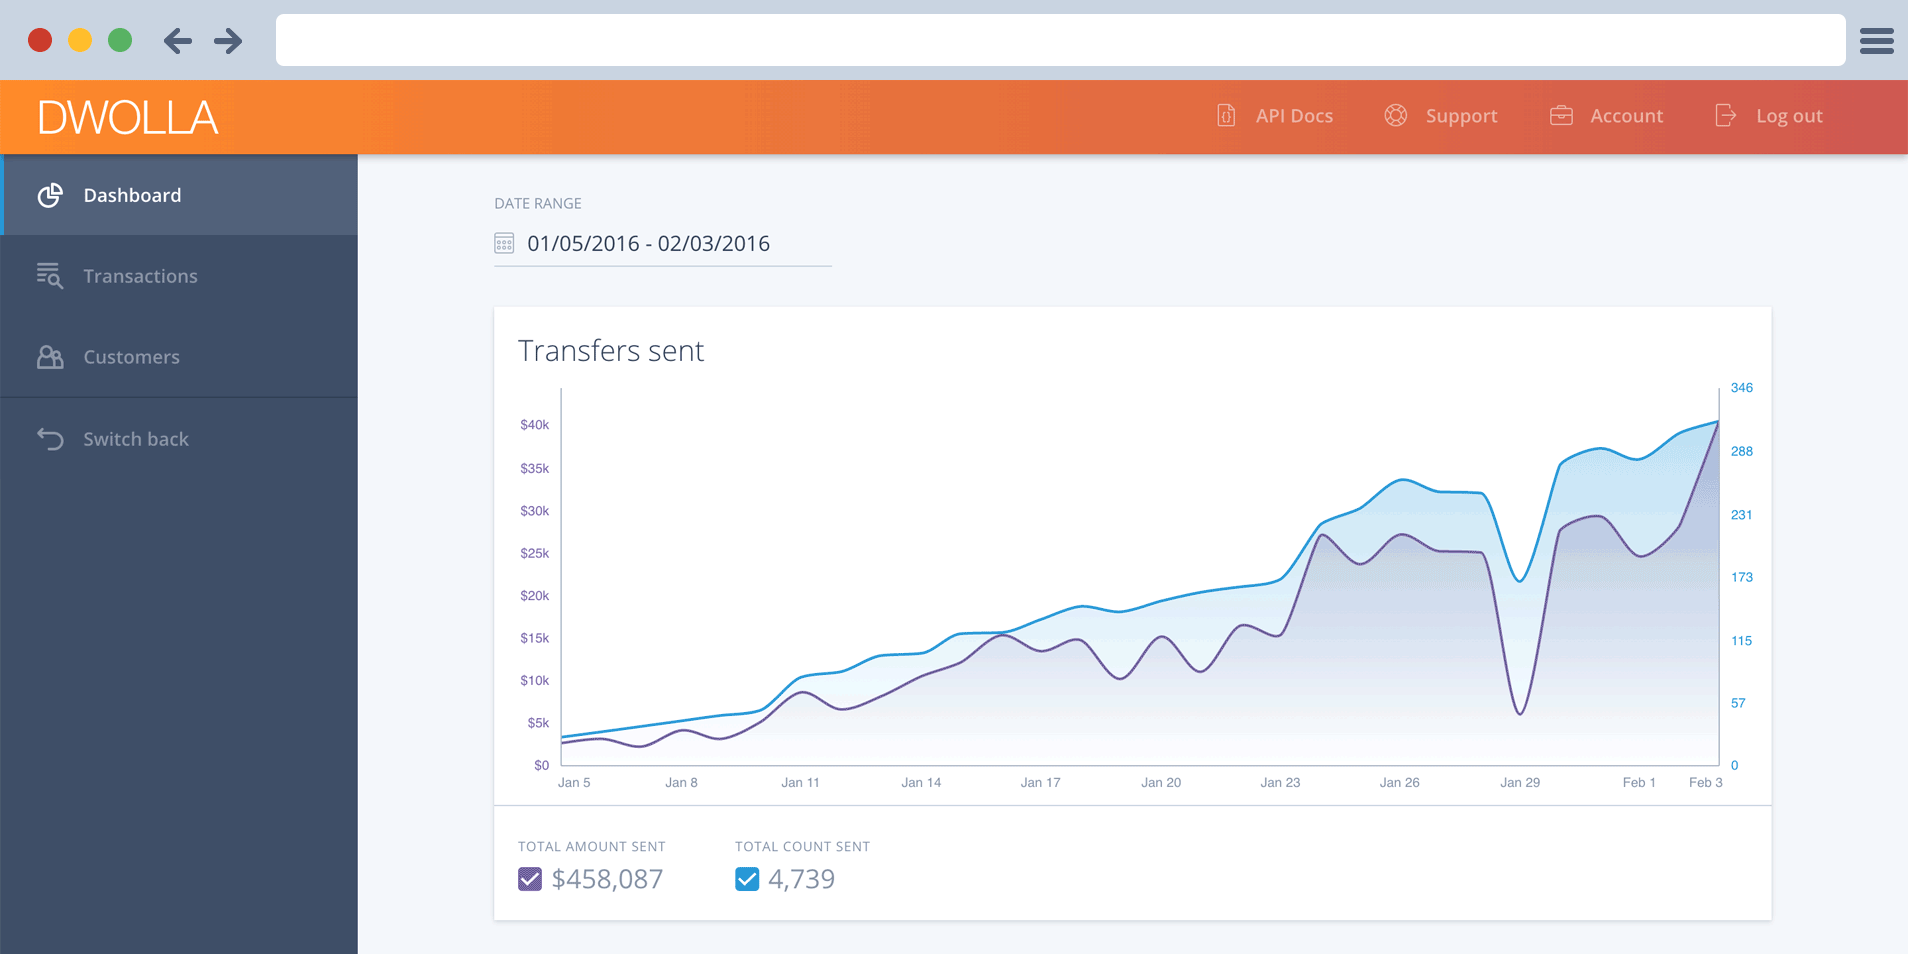Click the calendar icon beside the date range

[x=504, y=242]
